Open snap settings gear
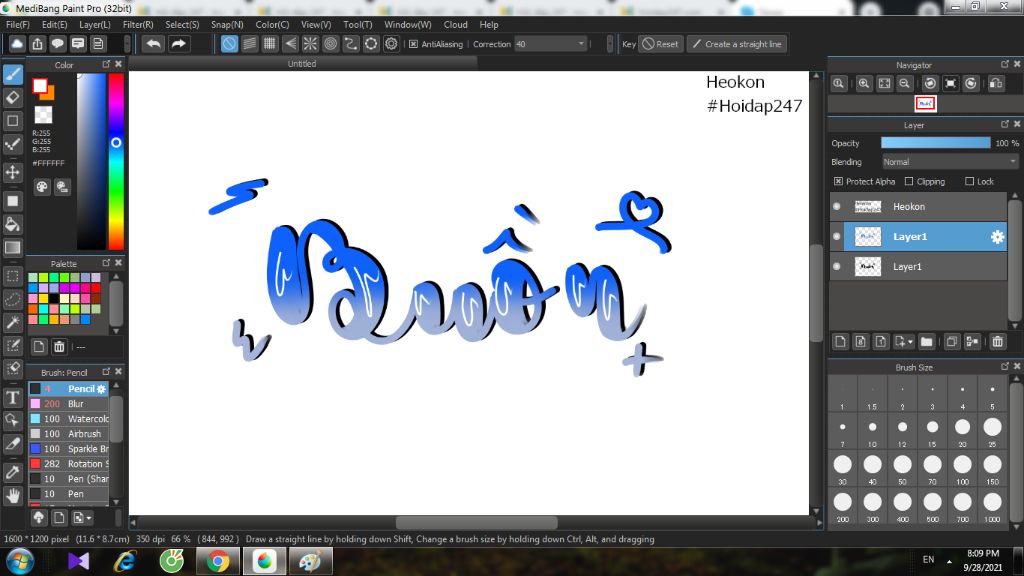 coord(391,44)
